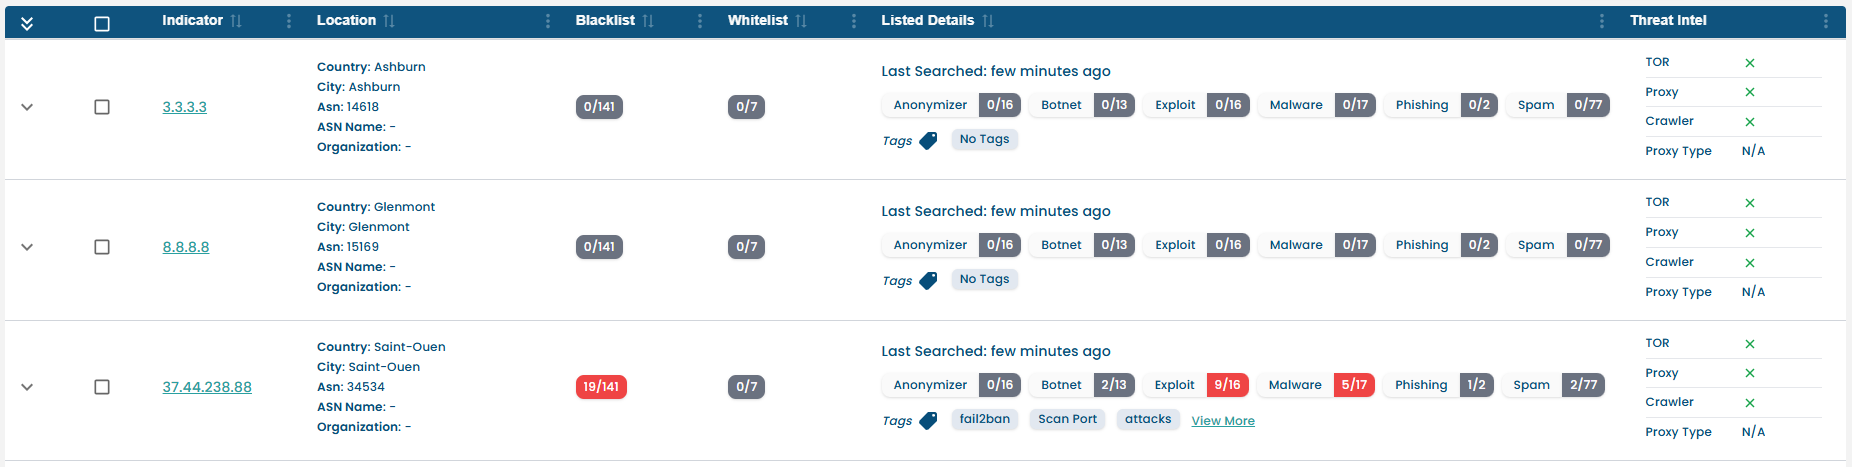Click sort arrows beside Listed Details
Screen dimensions: 1852x467
click(988, 21)
